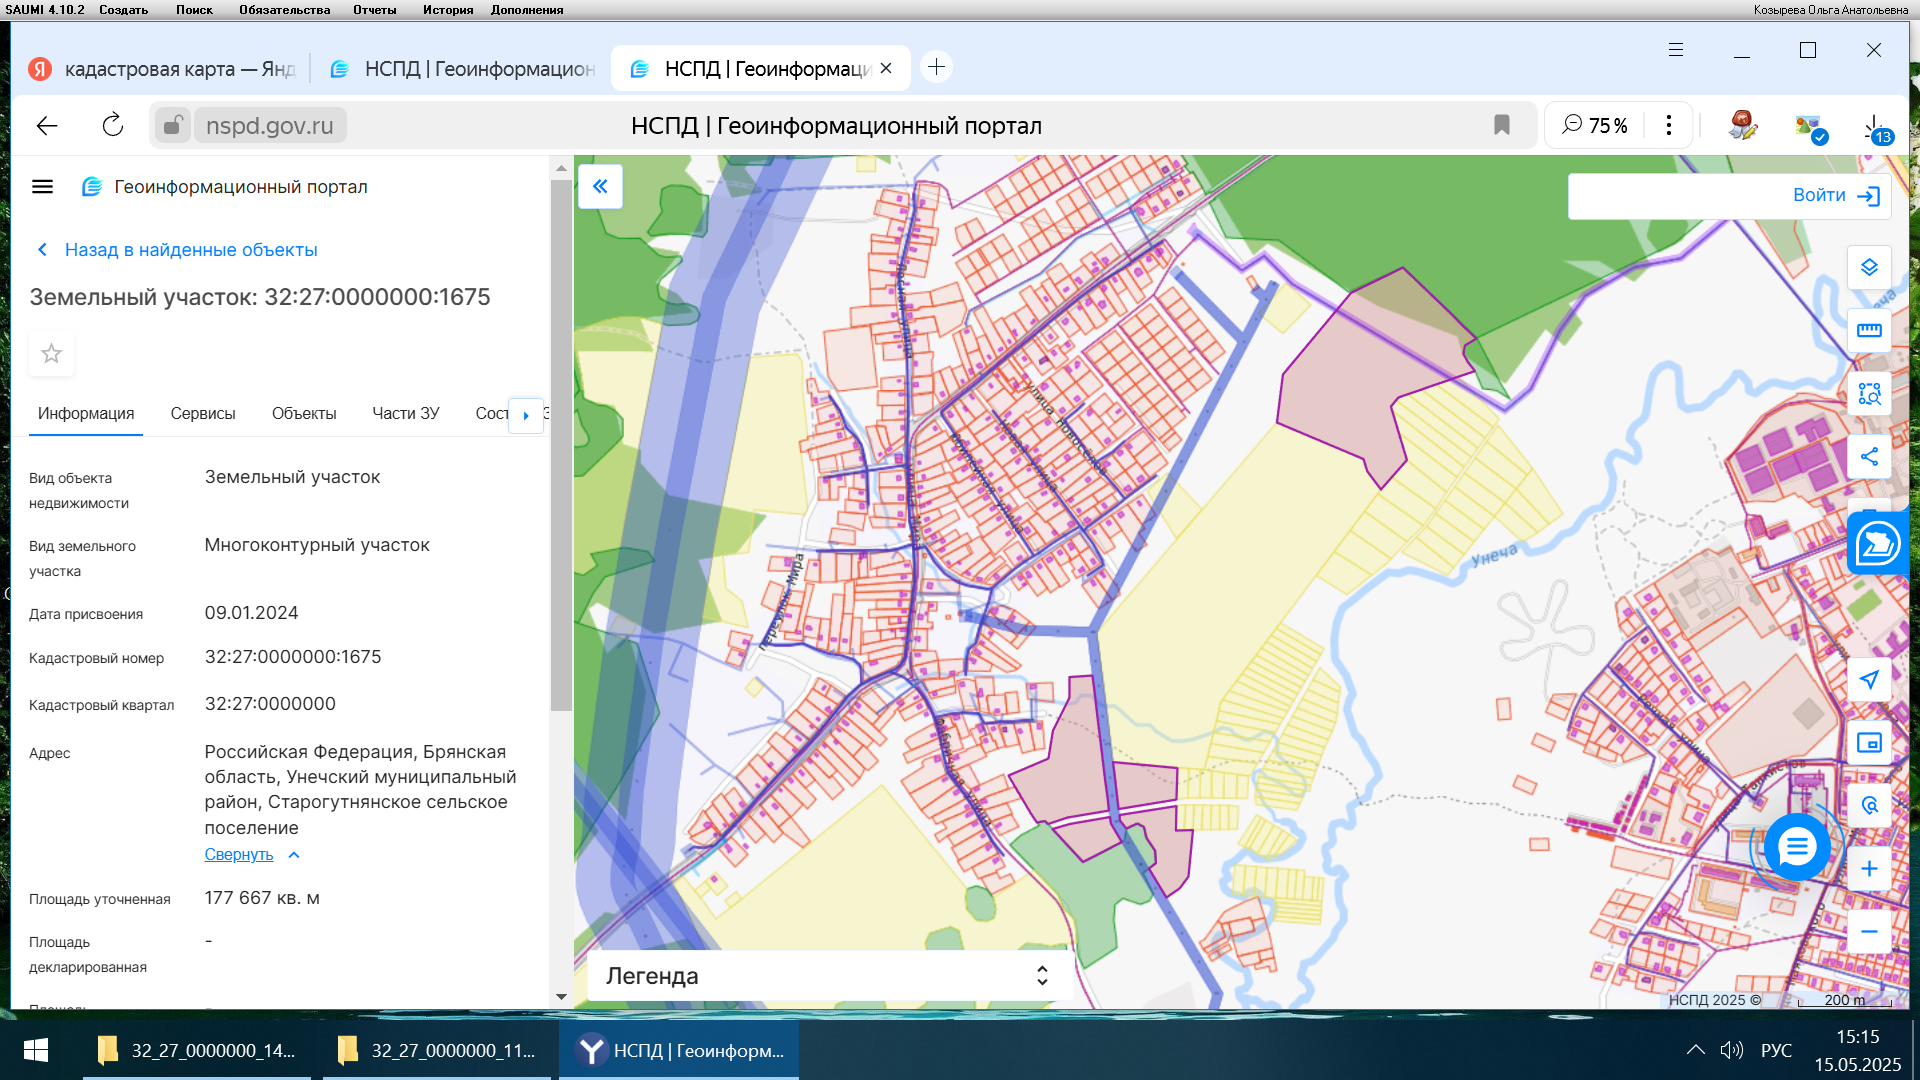The height and width of the screenshot is (1080, 1920).
Task: Return via Назад в найденные объекты
Action: (178, 250)
